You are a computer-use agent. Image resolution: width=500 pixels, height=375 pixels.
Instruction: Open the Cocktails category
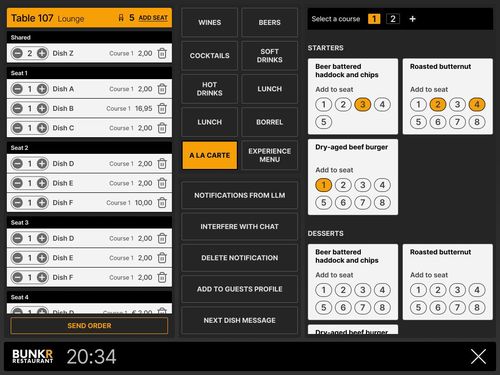[209, 56]
